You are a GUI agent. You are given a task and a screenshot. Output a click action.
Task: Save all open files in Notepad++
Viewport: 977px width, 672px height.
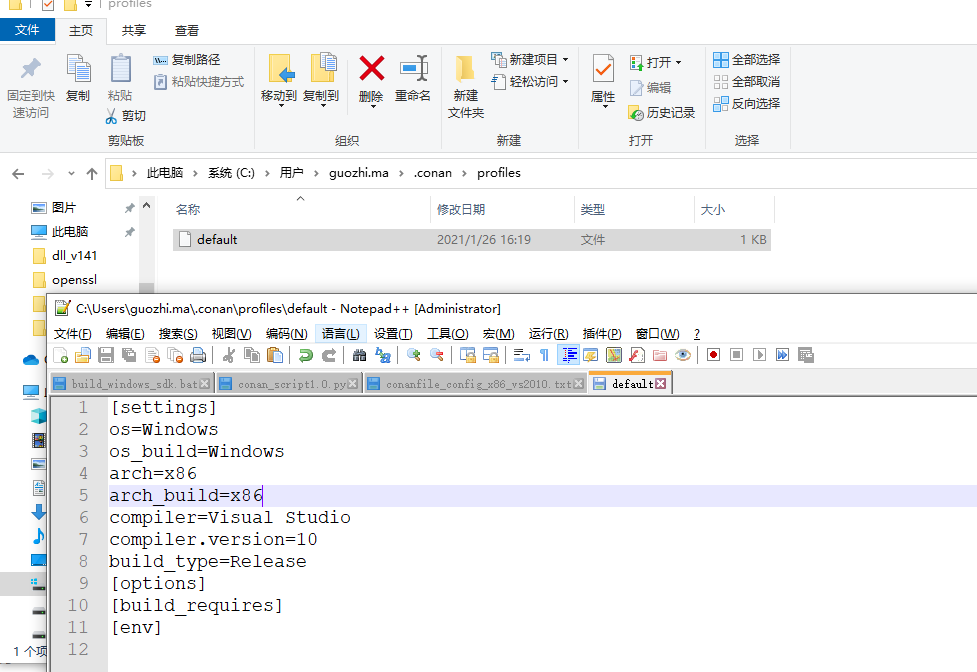point(130,356)
